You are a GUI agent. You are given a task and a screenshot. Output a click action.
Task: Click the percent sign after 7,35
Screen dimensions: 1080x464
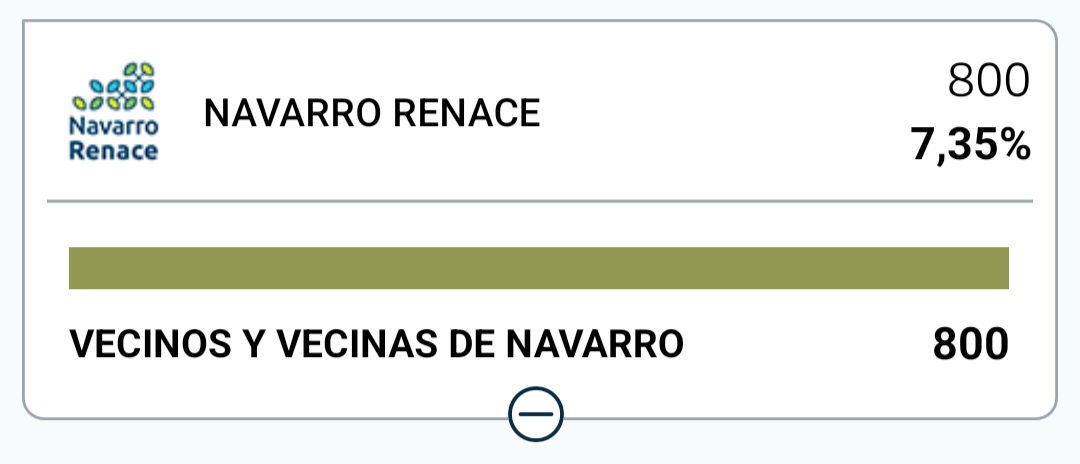click(1016, 147)
